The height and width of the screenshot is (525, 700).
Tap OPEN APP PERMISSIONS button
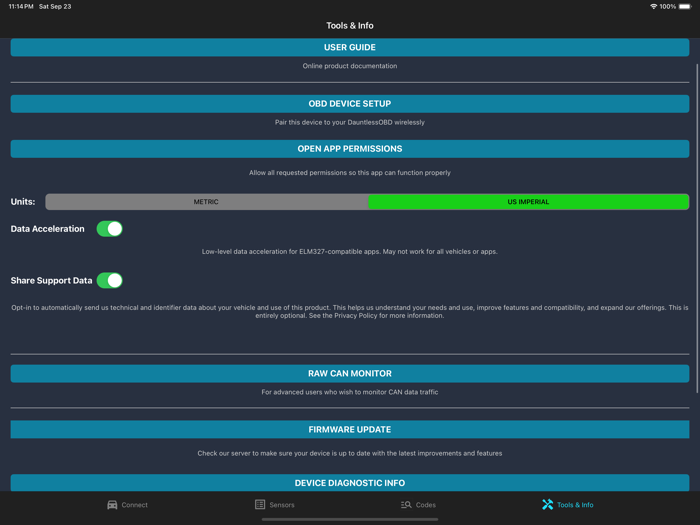click(350, 149)
